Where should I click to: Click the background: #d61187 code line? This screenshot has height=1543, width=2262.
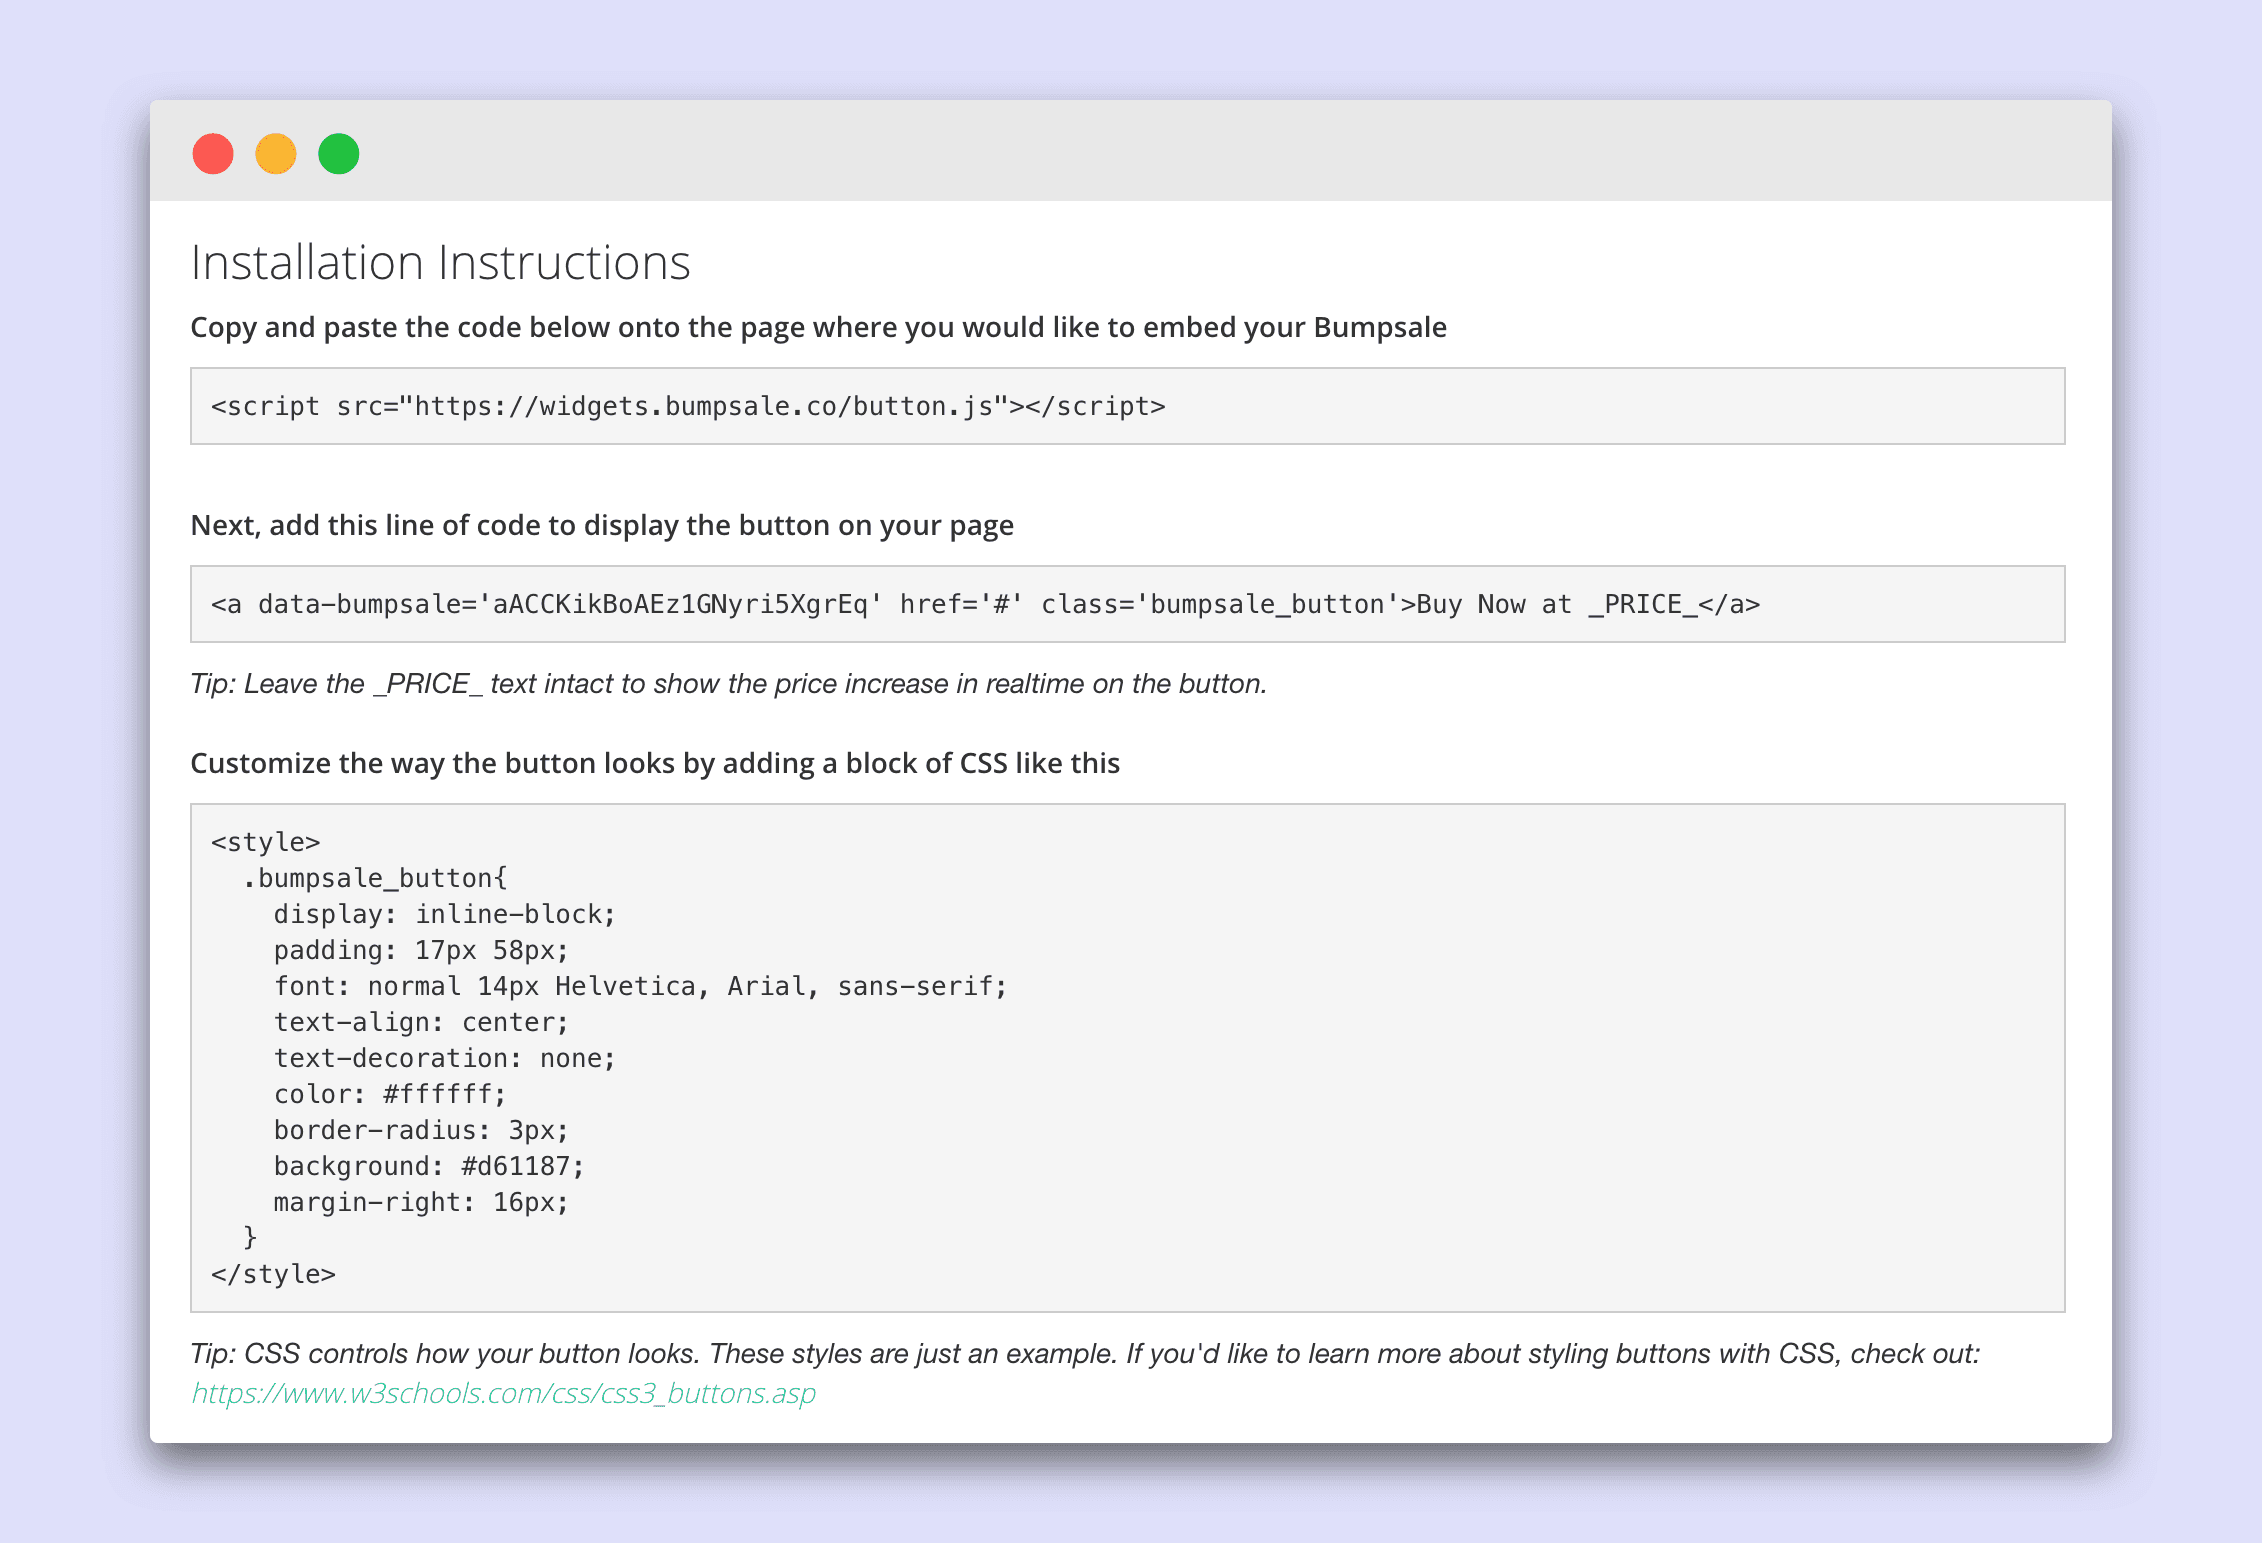pyautogui.click(x=428, y=1166)
